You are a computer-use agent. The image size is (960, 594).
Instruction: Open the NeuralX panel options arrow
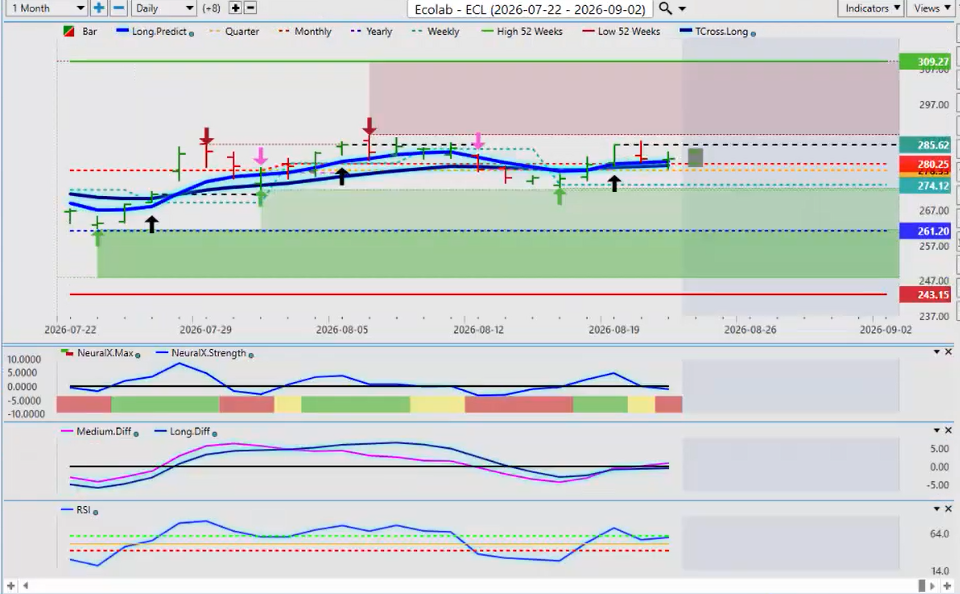(936, 352)
